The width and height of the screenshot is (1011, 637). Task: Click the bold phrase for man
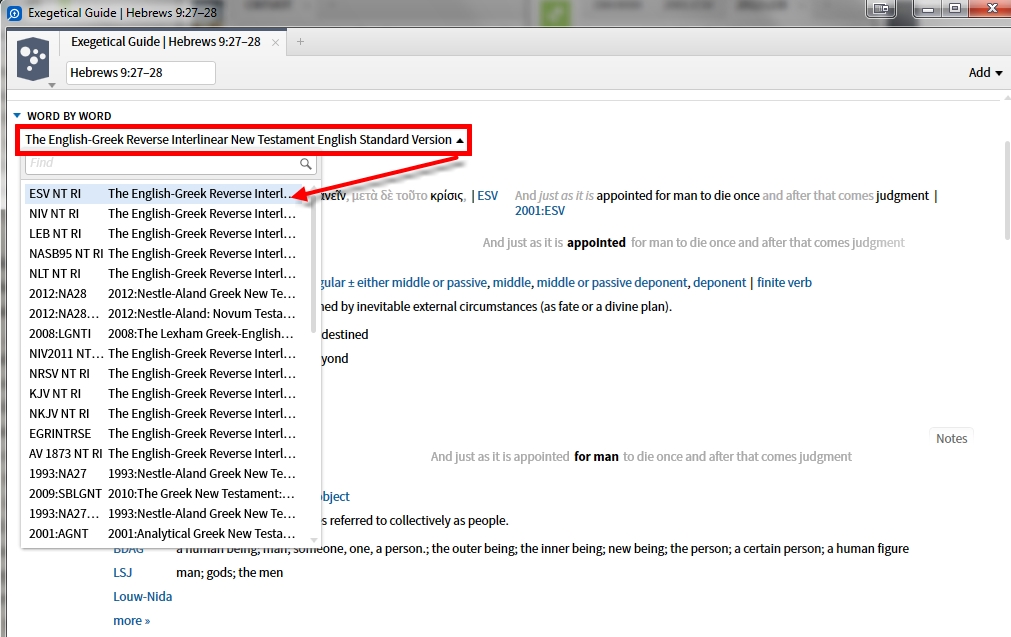click(x=596, y=456)
